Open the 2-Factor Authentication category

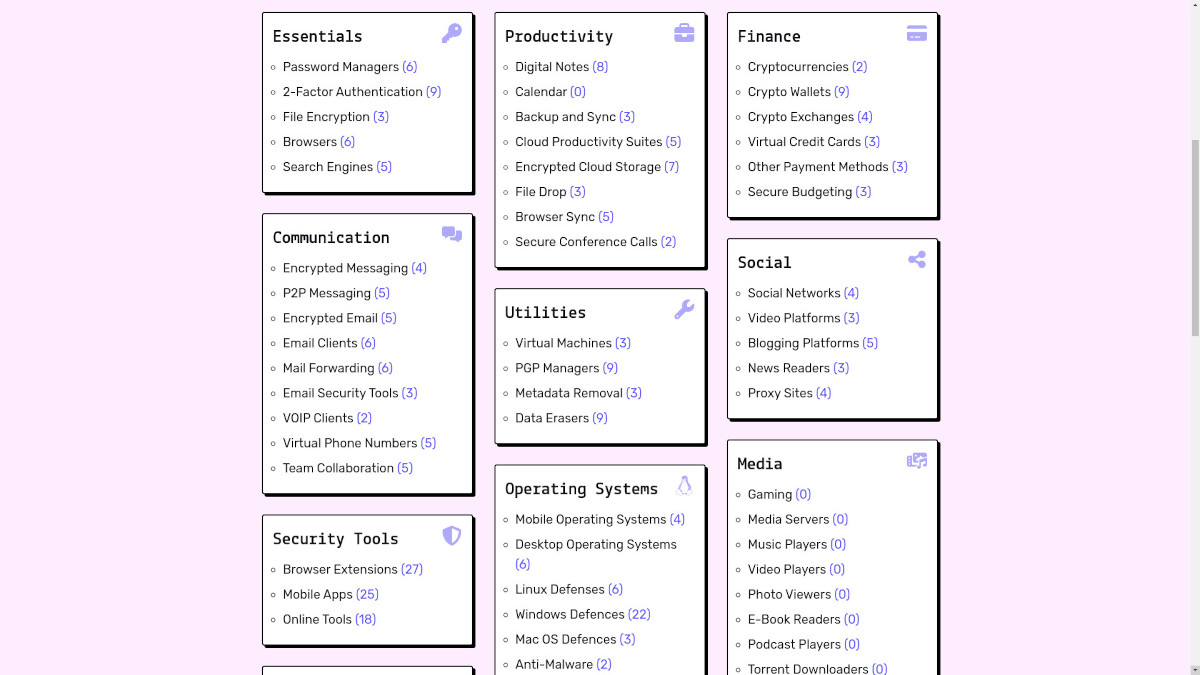coord(352,92)
